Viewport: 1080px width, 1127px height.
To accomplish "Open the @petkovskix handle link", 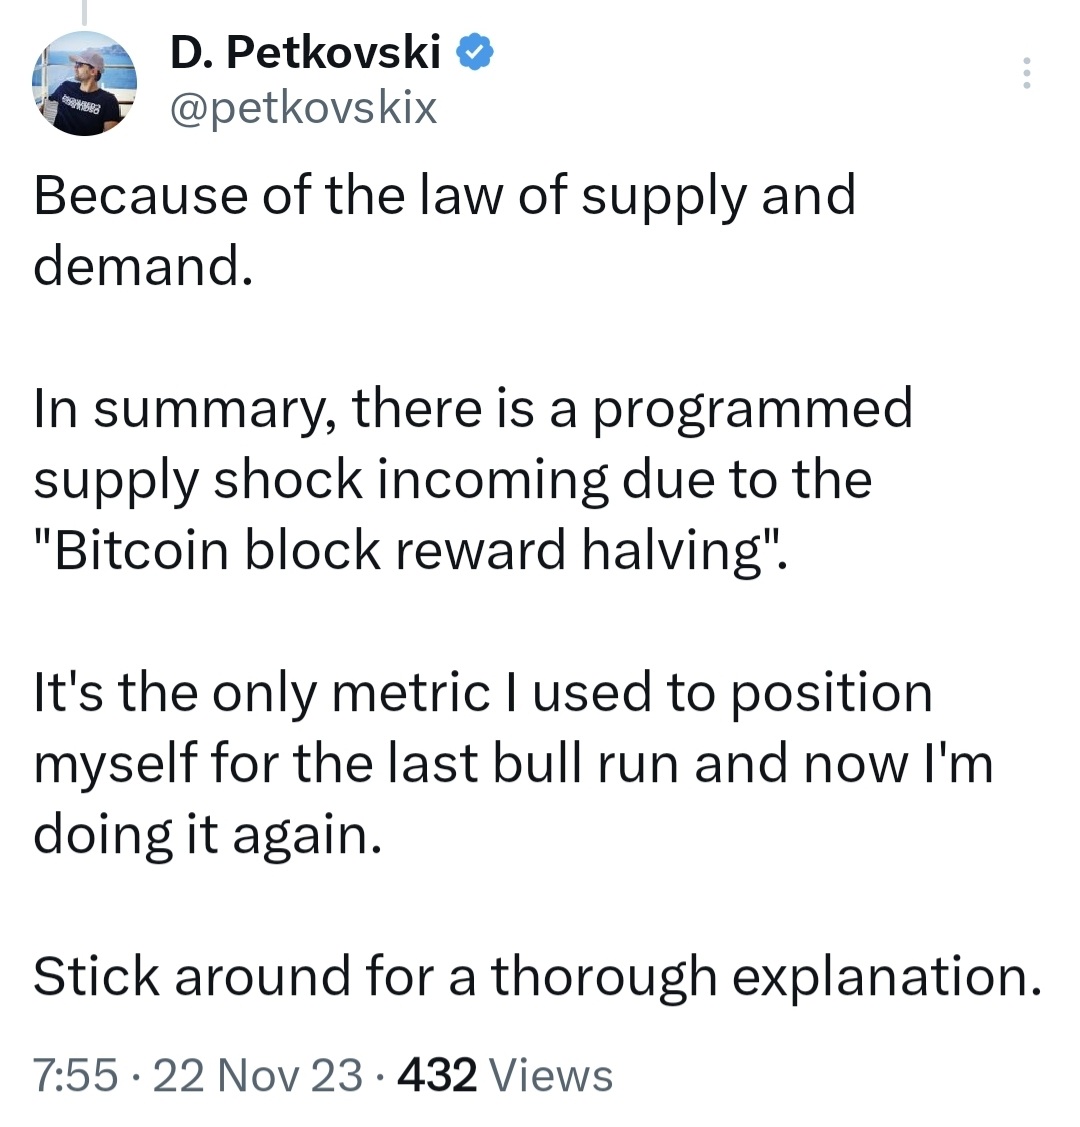I will 303,105.
